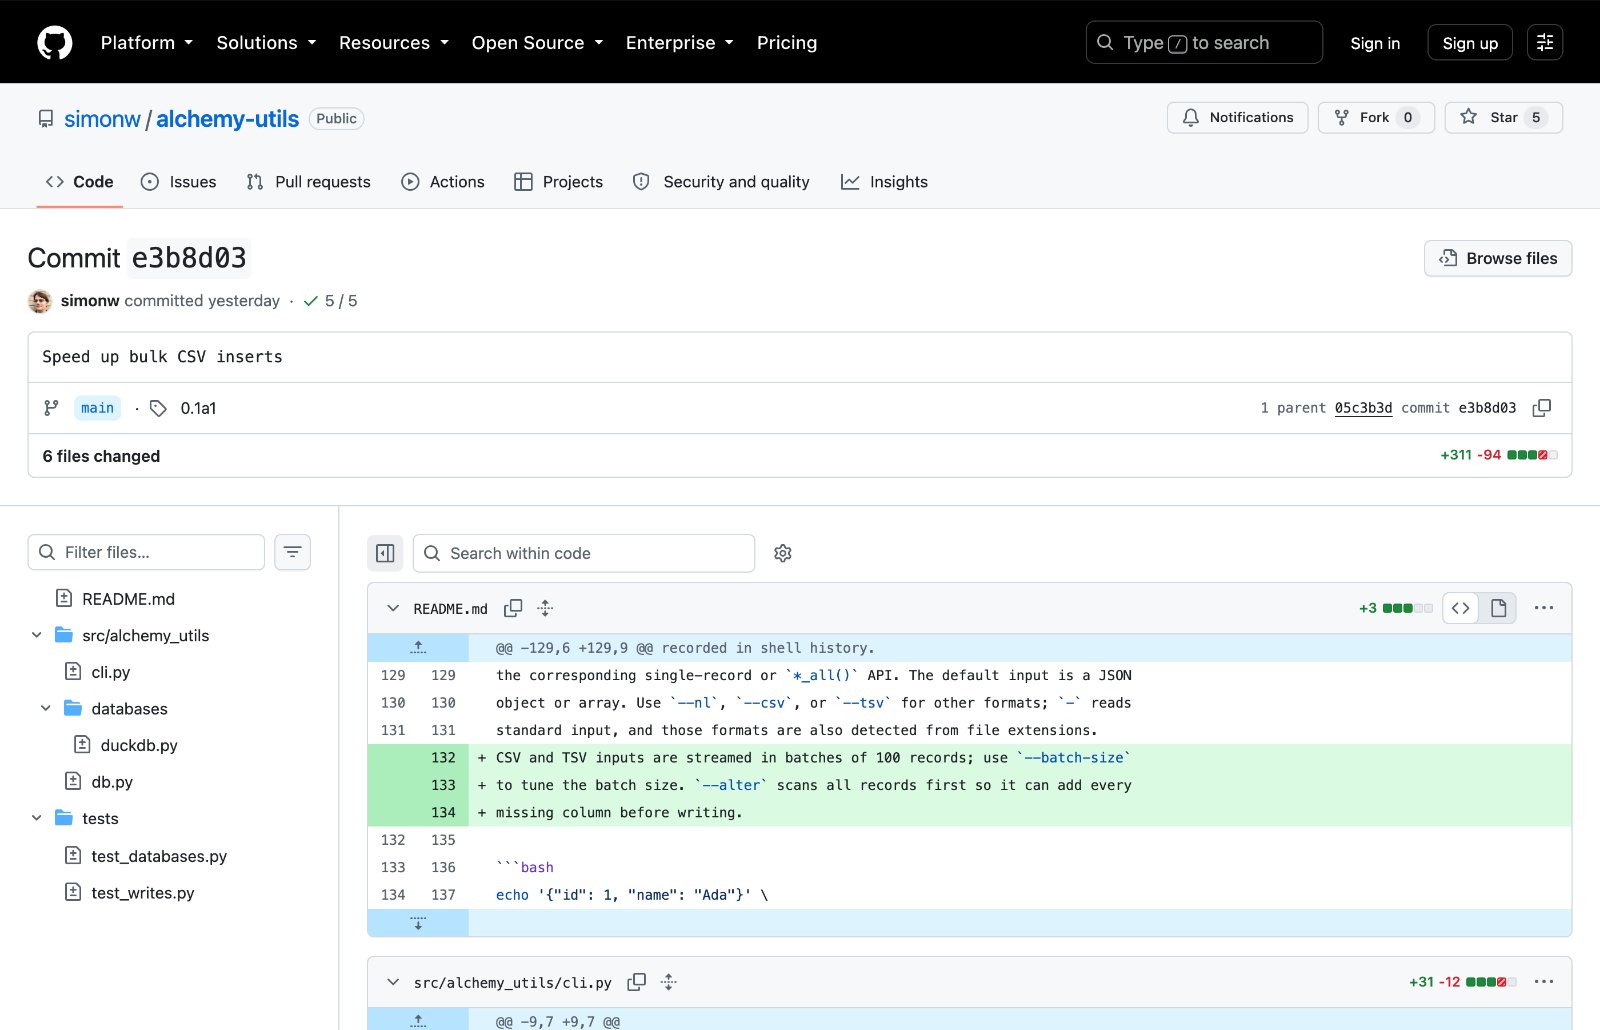
Task: Go to the GitHub homepage logo
Action: (55, 43)
